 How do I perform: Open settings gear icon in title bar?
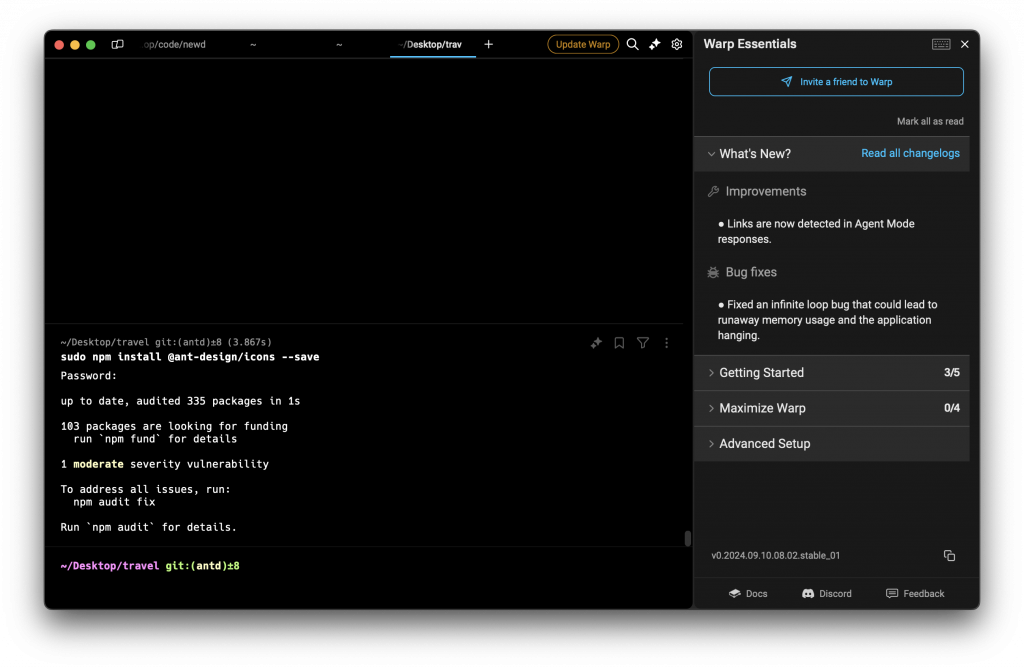click(677, 44)
